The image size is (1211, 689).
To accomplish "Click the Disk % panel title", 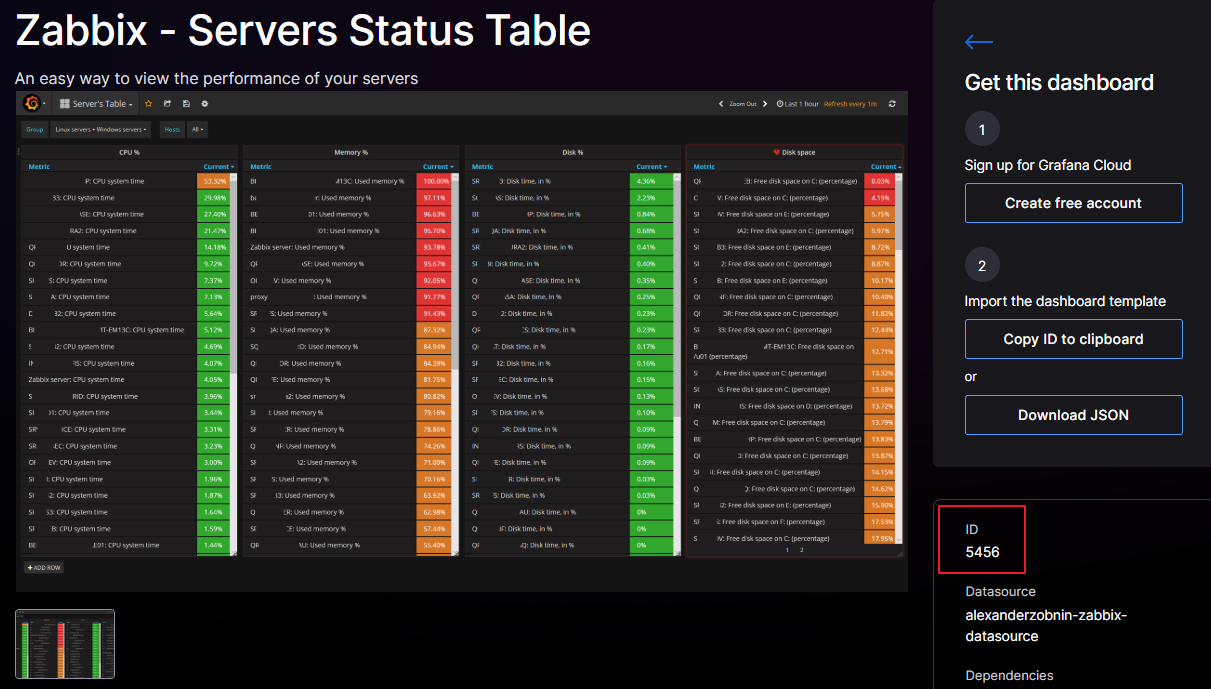I will 573,152.
